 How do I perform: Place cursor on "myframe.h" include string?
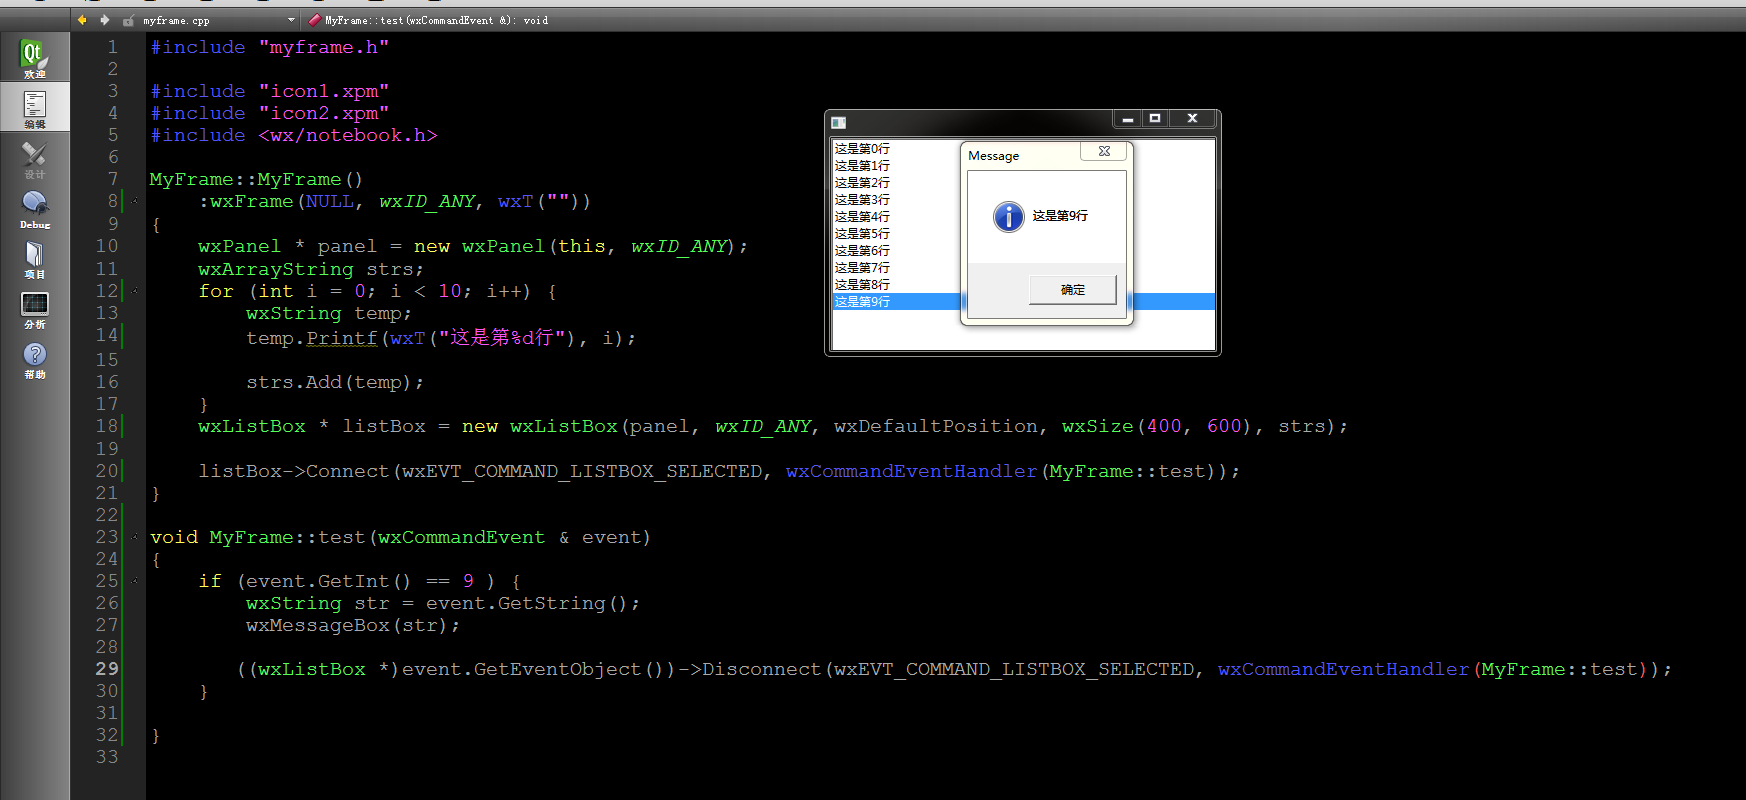click(324, 47)
